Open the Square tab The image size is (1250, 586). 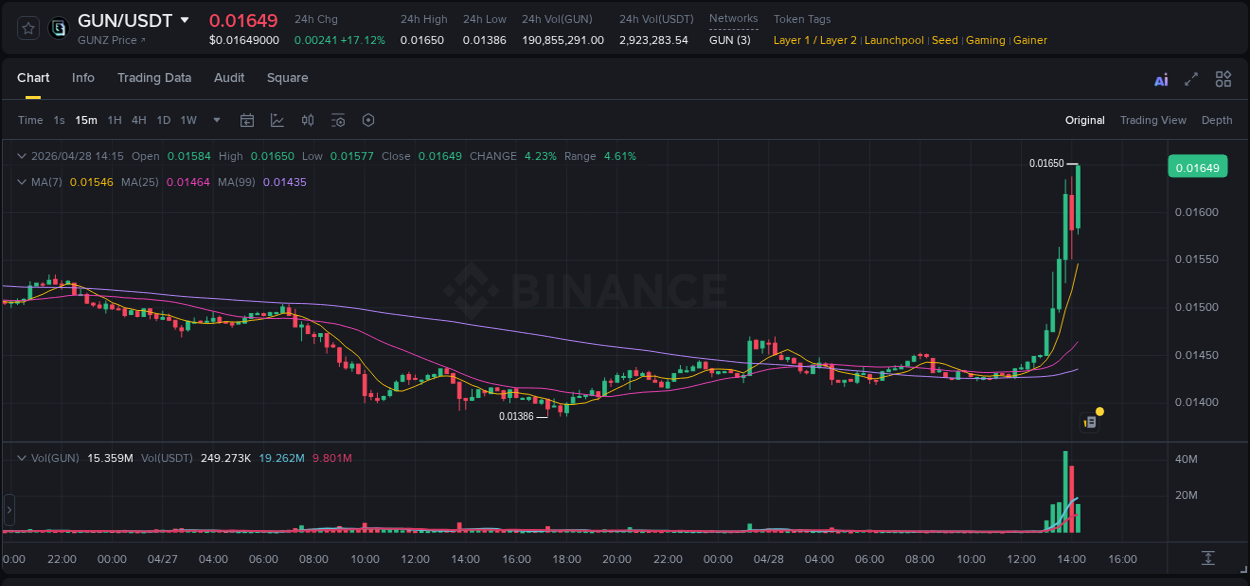(x=287, y=78)
